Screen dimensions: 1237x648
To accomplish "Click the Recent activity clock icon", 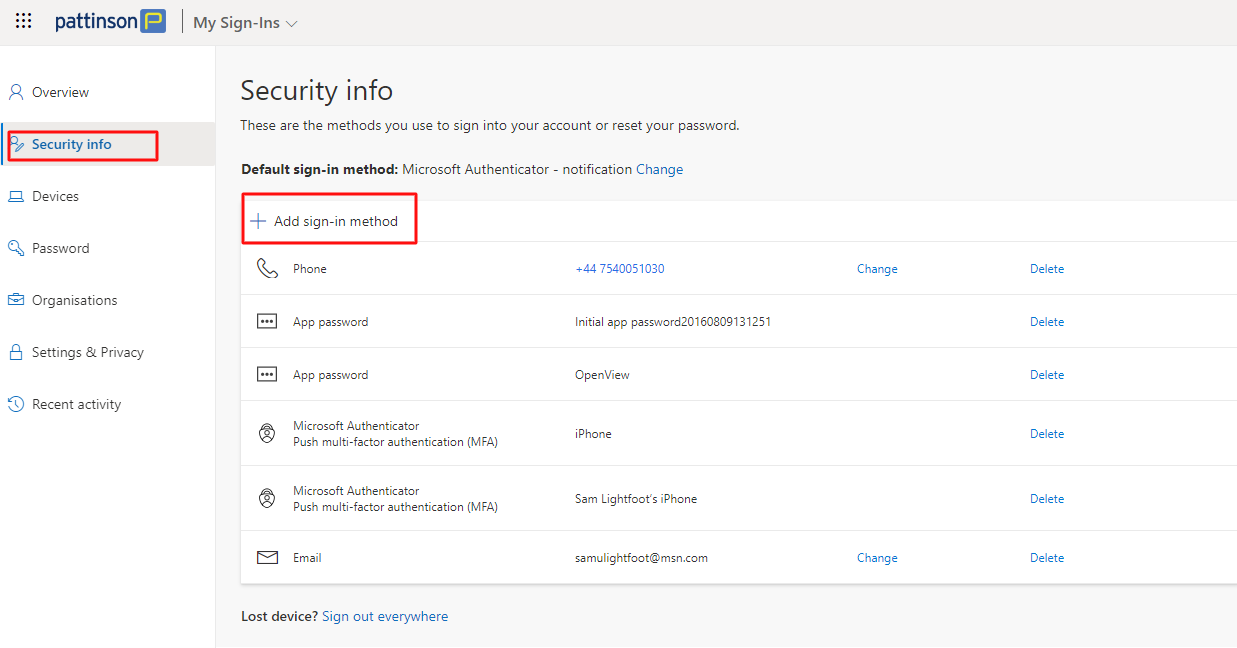I will [16, 404].
